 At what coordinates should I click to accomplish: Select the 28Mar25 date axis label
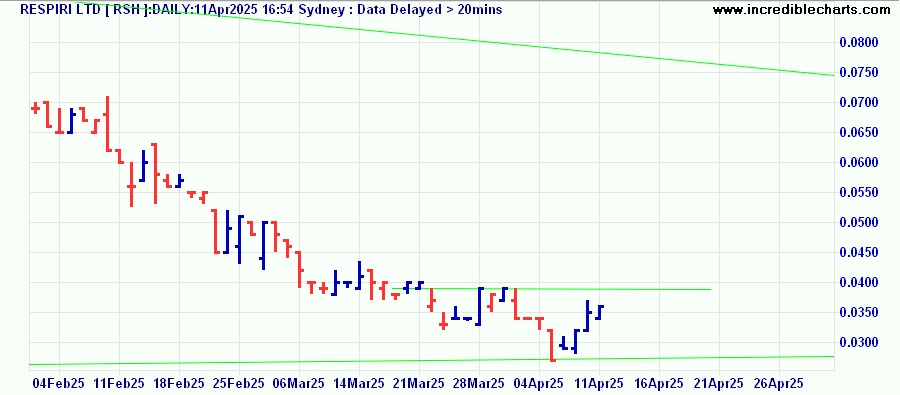(x=479, y=383)
